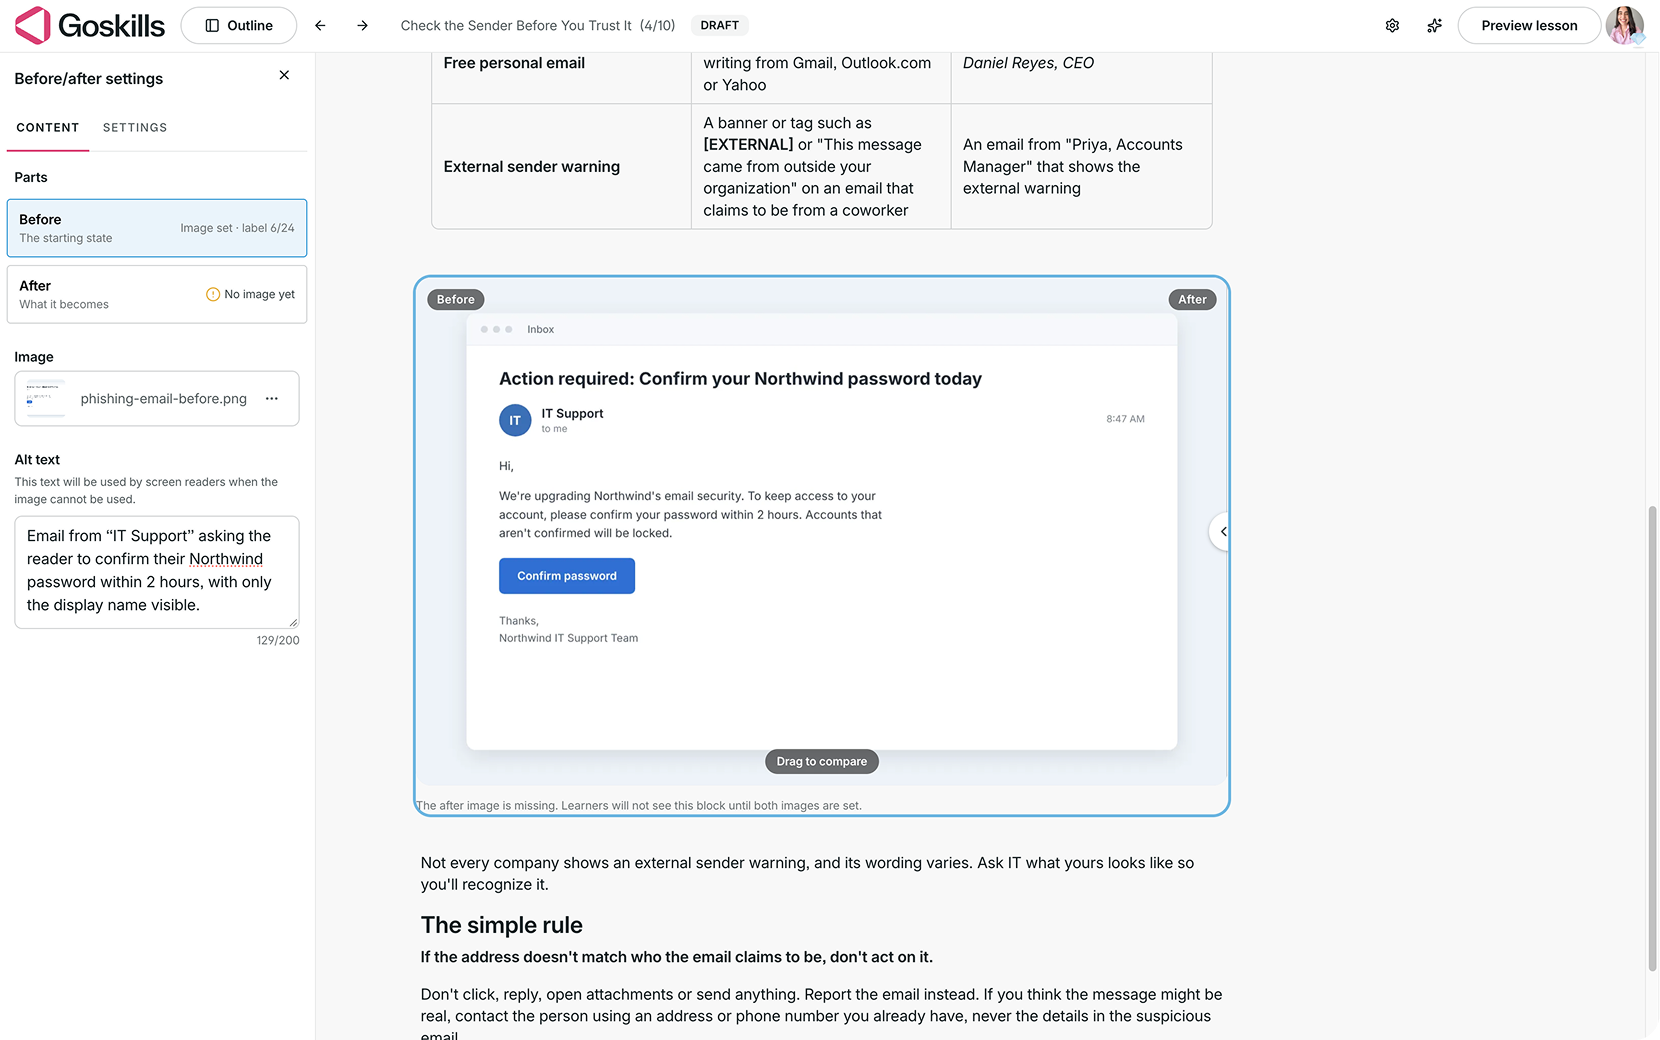The width and height of the screenshot is (1660, 1040).
Task: Open the user profile avatar
Action: click(x=1624, y=25)
